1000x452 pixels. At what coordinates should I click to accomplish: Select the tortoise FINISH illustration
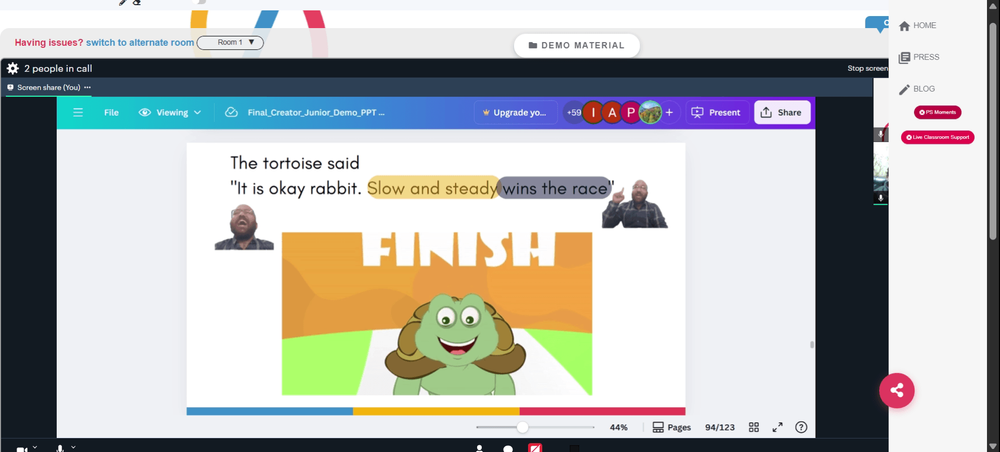[437, 314]
